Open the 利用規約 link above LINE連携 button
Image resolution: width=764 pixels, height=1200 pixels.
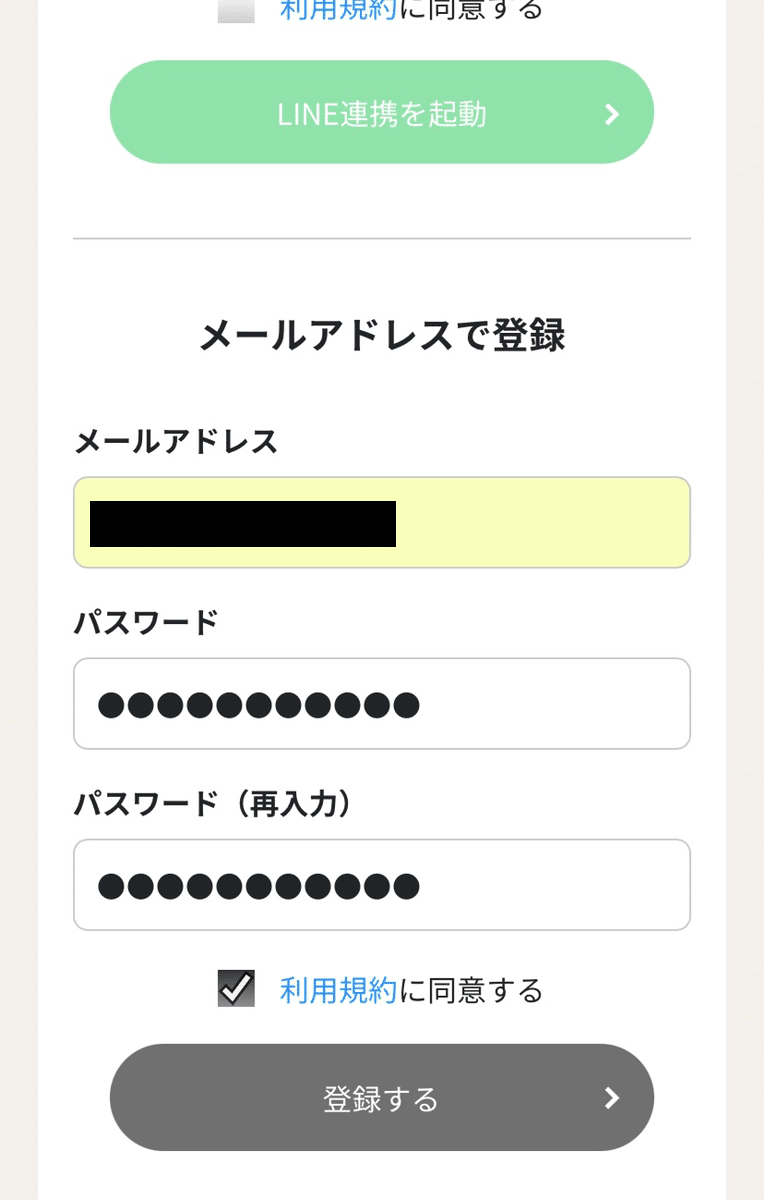[x=338, y=9]
